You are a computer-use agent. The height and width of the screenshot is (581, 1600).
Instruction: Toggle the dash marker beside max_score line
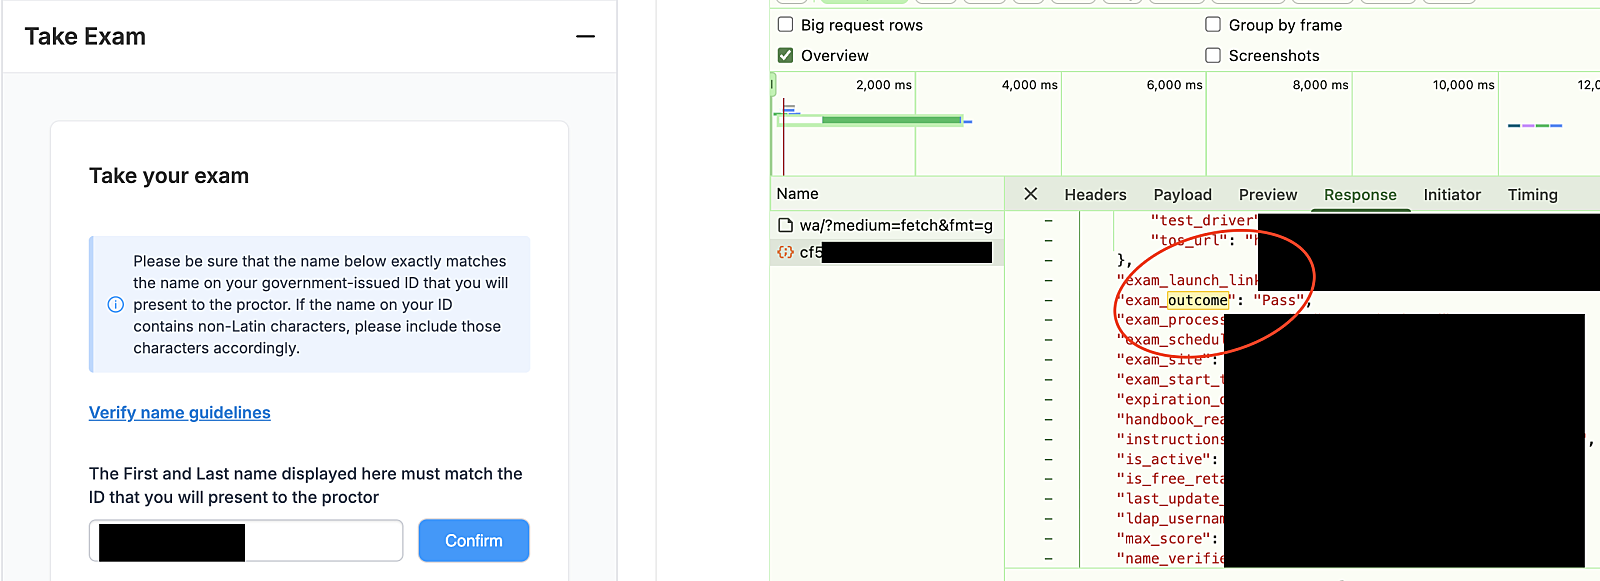point(1048,539)
